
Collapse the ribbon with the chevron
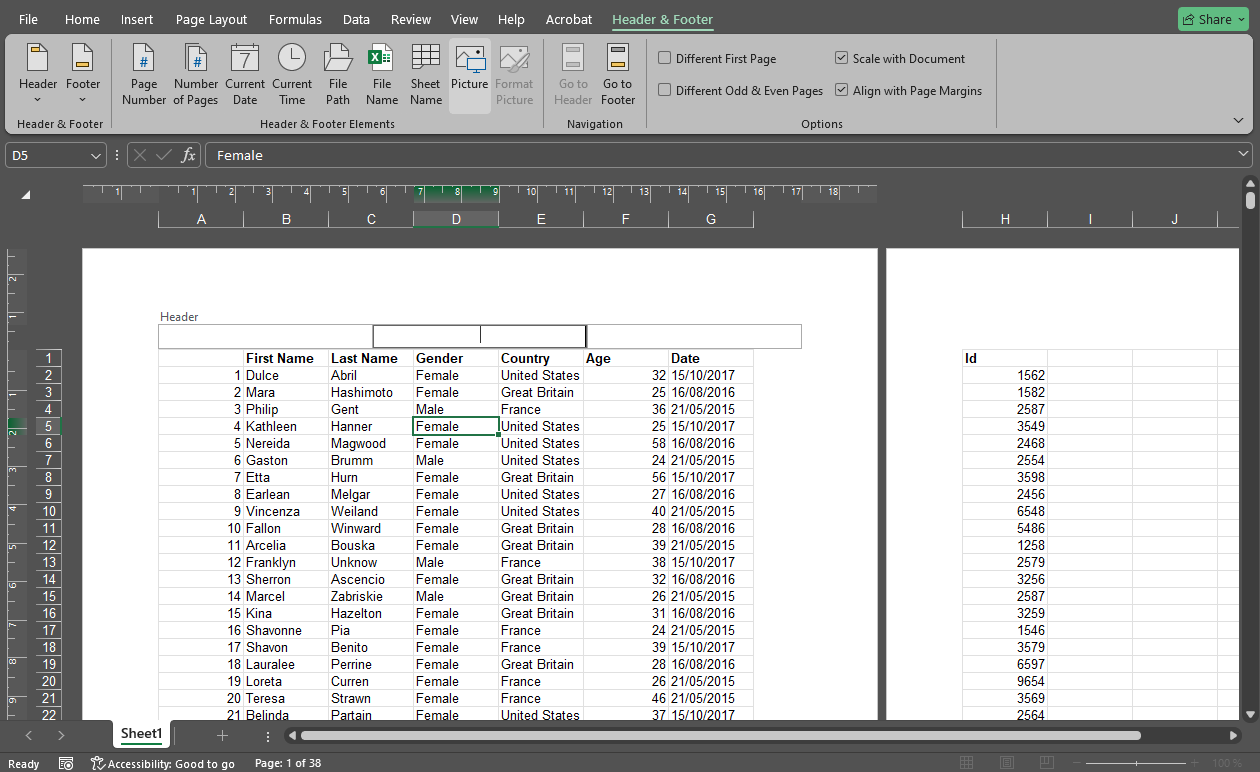[x=1239, y=120]
